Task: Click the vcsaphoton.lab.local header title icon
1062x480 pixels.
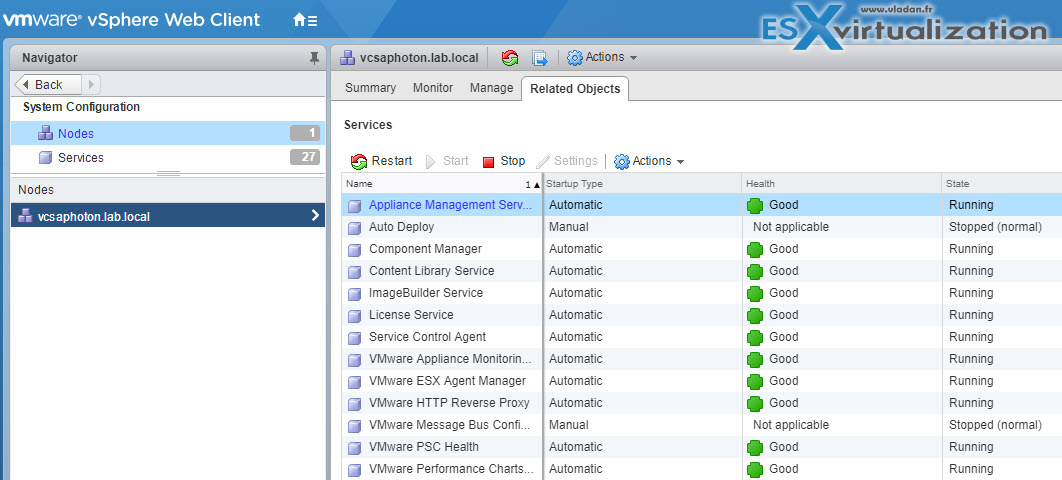Action: 347,58
